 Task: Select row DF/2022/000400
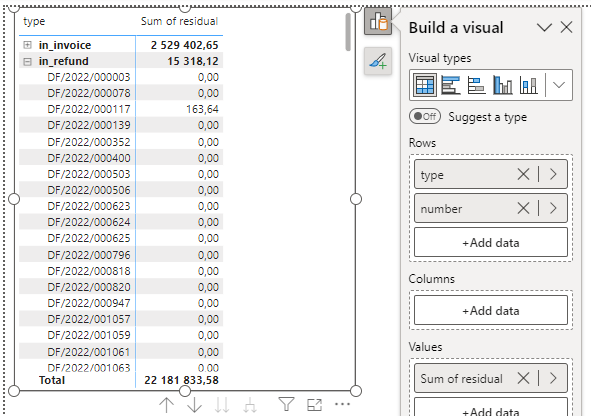pos(89,158)
